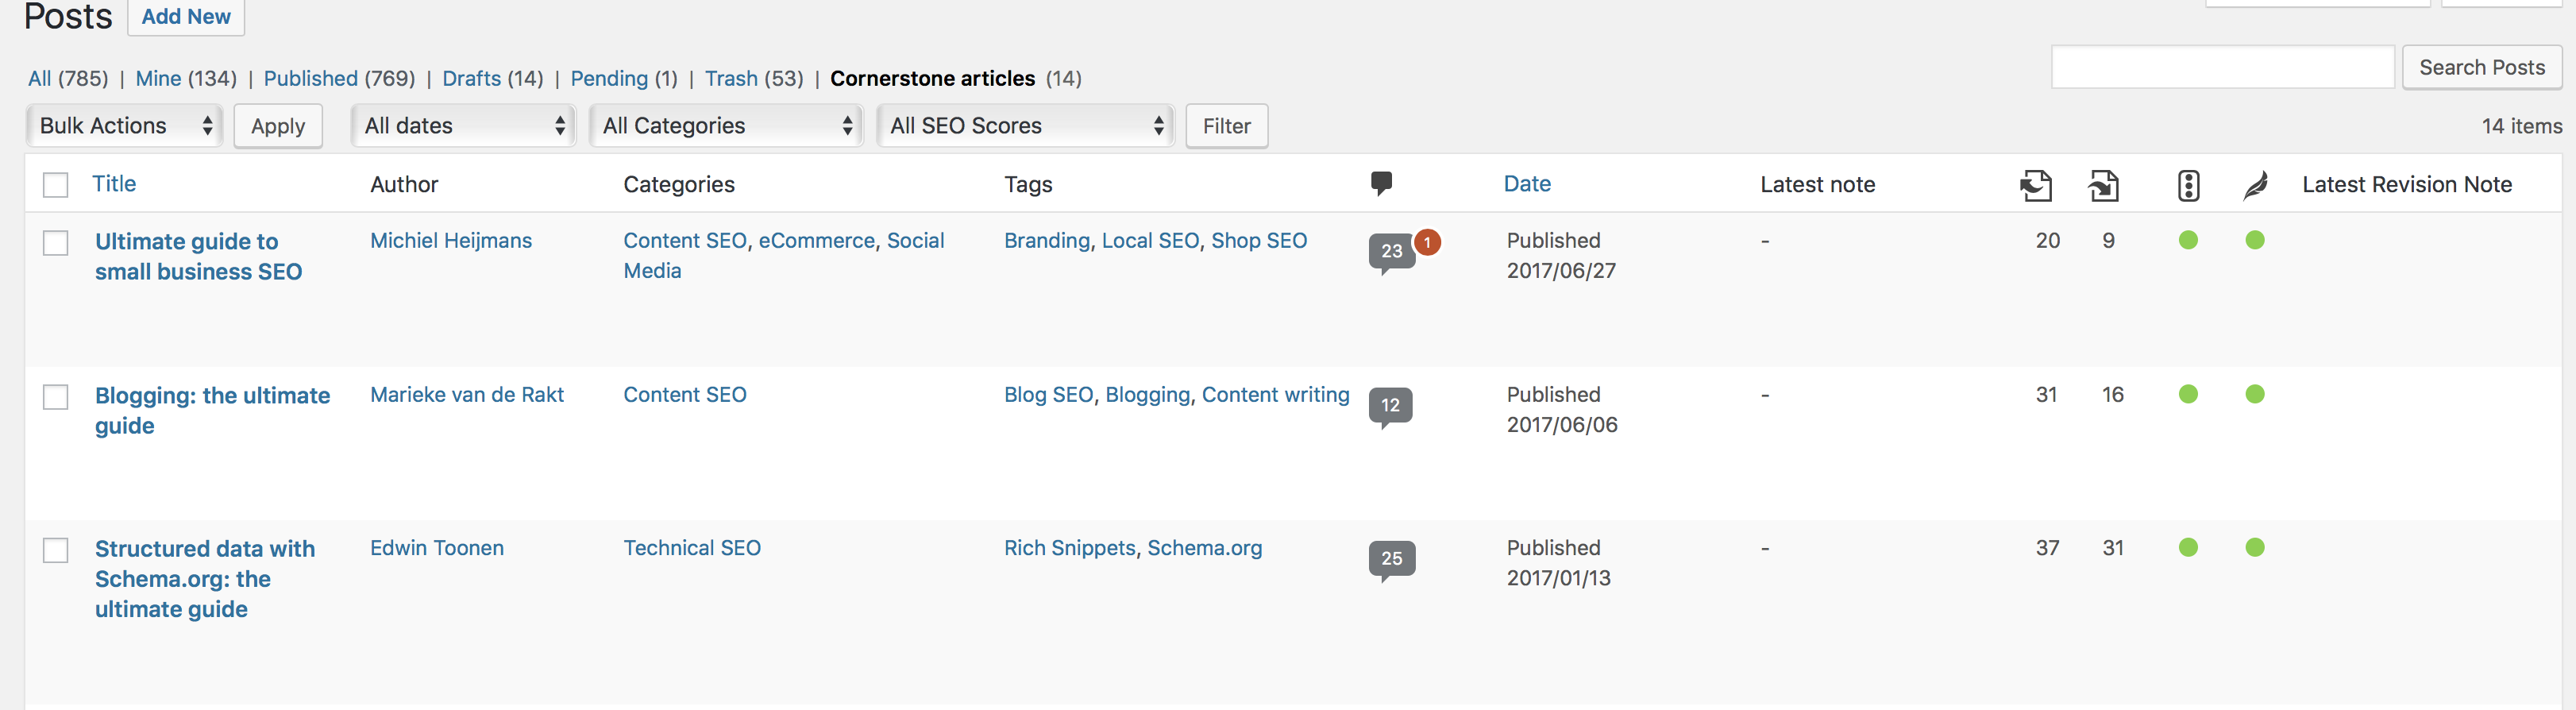Click the outgoing internal links column icon
Image resolution: width=2576 pixels, height=710 pixels.
pos(2035,185)
